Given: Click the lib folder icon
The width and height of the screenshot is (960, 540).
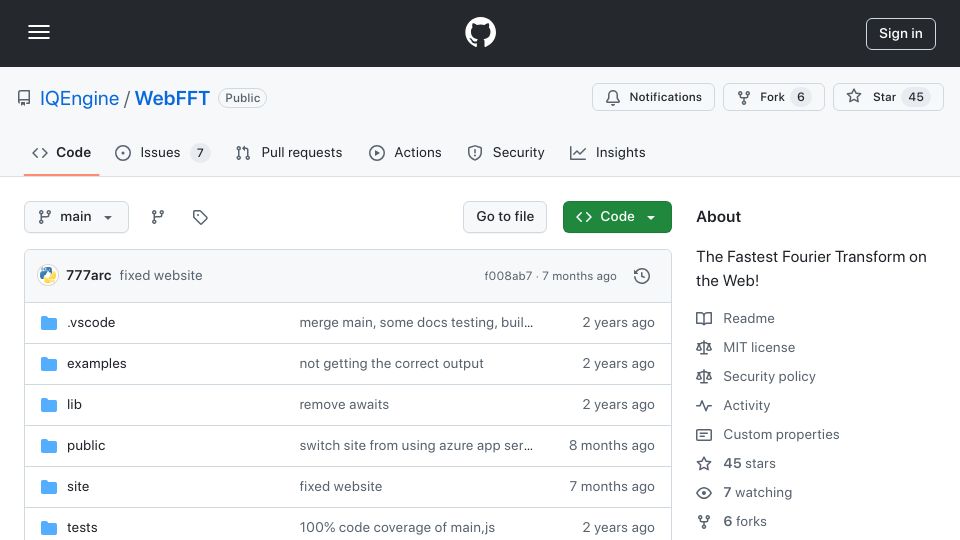Looking at the screenshot, I should coord(49,405).
